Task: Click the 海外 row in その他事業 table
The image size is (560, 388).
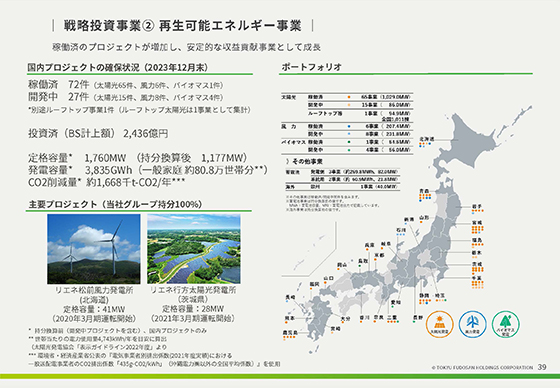Action: click(x=341, y=186)
